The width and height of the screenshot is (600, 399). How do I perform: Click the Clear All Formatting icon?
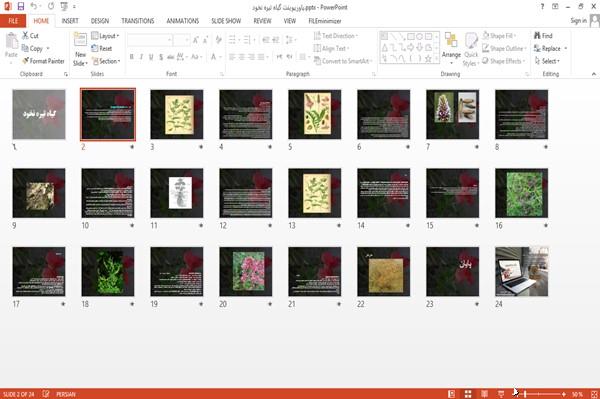pos(218,39)
